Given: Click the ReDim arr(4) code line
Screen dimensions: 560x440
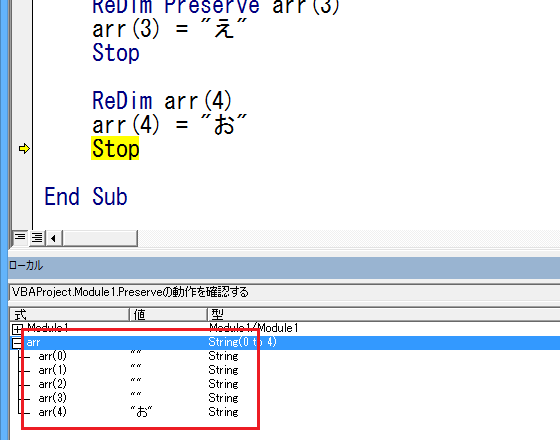Looking at the screenshot, I should click(162, 100).
